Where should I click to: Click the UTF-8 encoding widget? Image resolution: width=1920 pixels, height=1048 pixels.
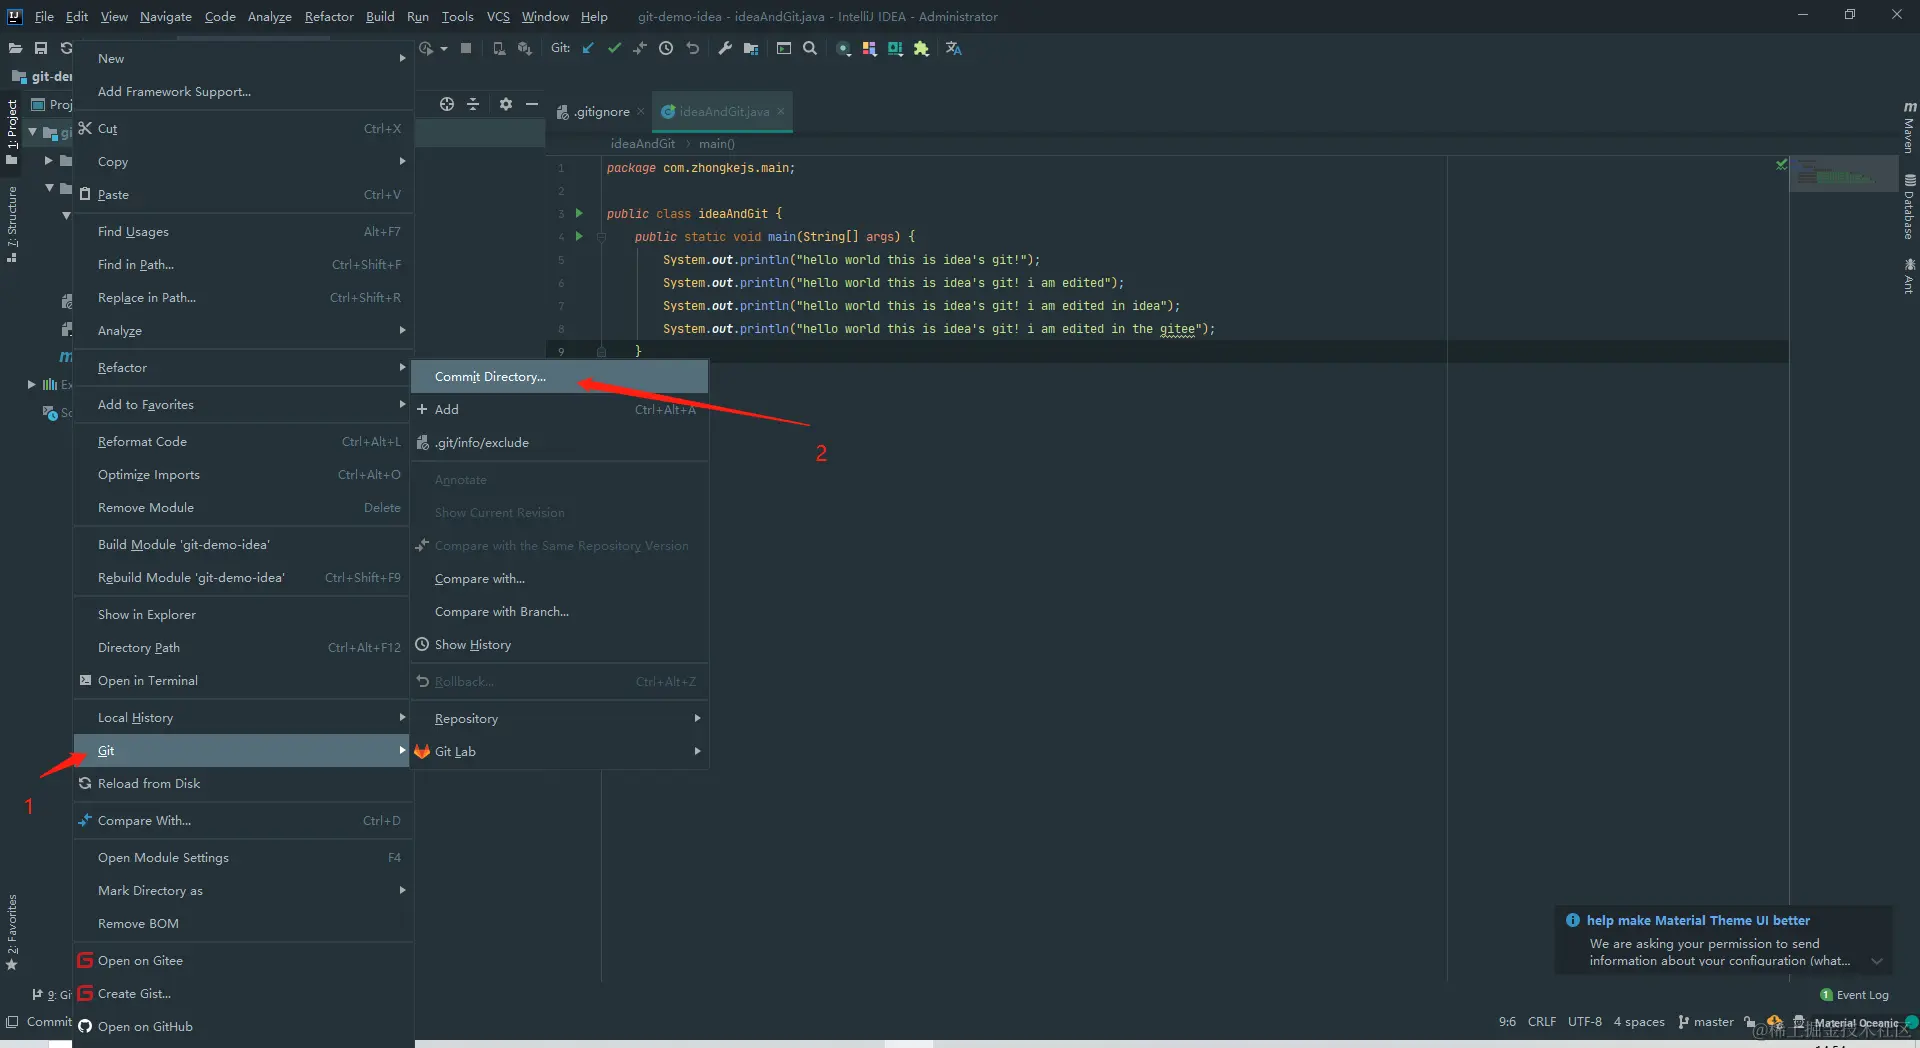(1584, 1022)
